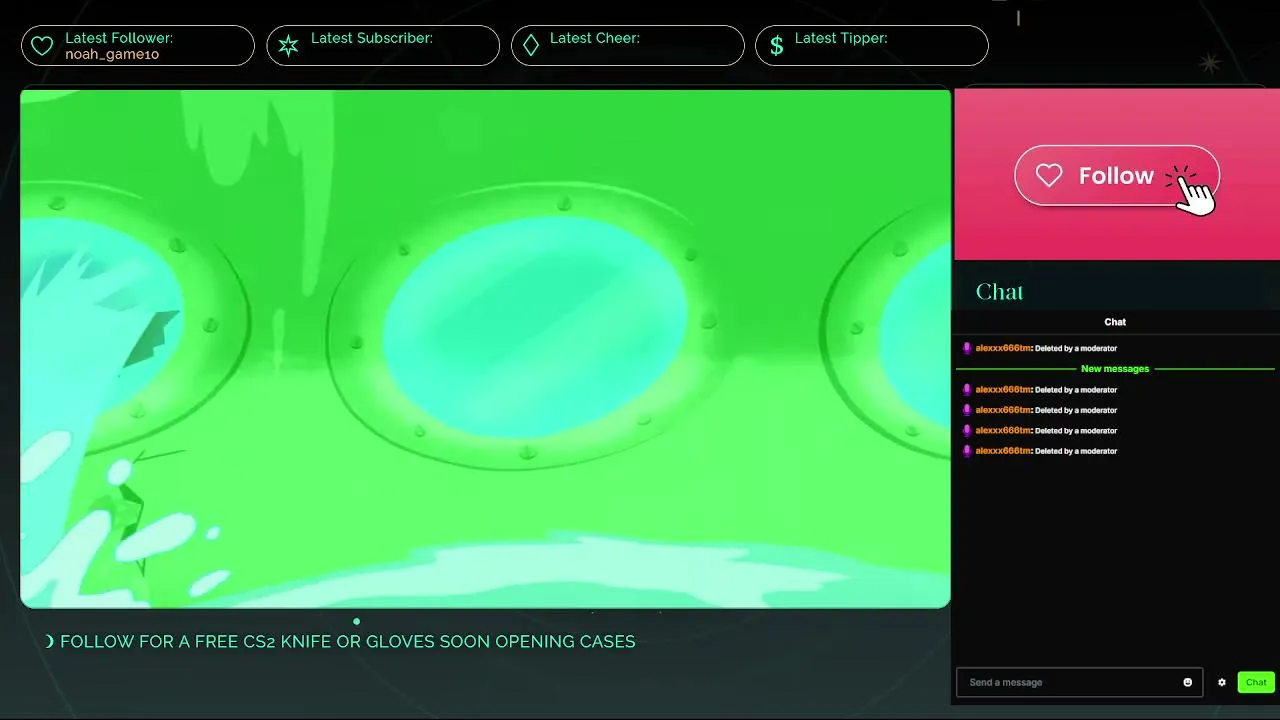Click the crescent moon icon before the ticker text
This screenshot has height=720, width=1280.
(x=50, y=641)
